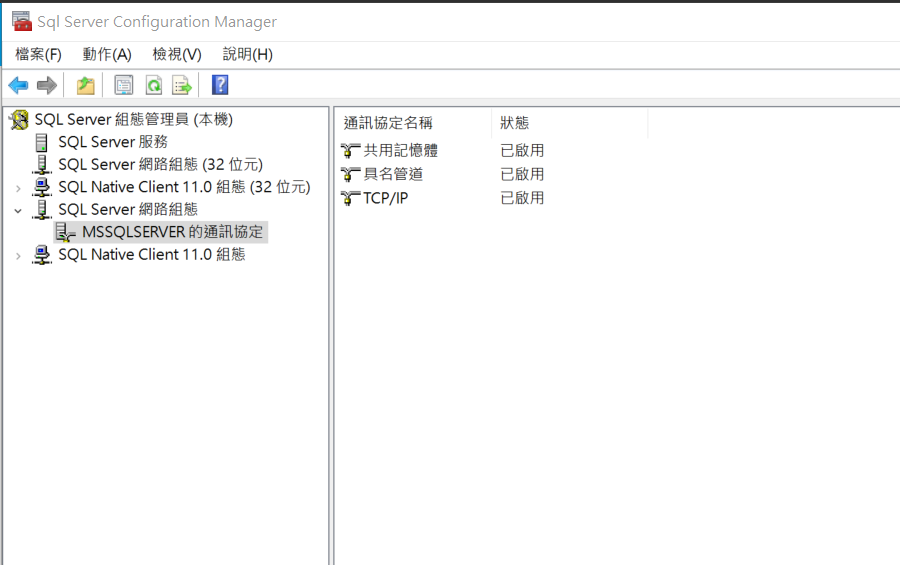Screen dimensions: 900x565
Task: Click the protocol icon beside 共用記憶體
Action: 350,150
